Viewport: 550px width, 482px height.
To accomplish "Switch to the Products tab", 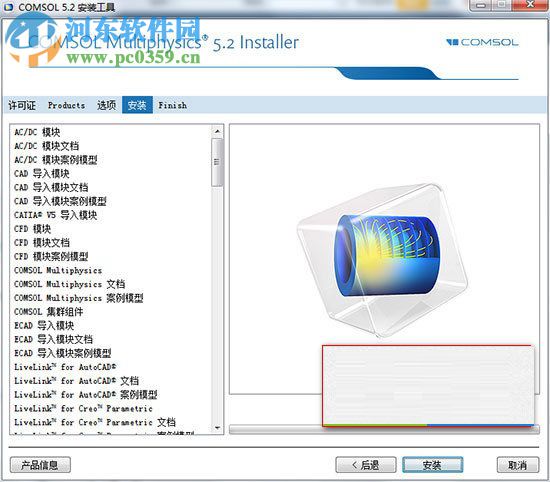I will click(66, 105).
